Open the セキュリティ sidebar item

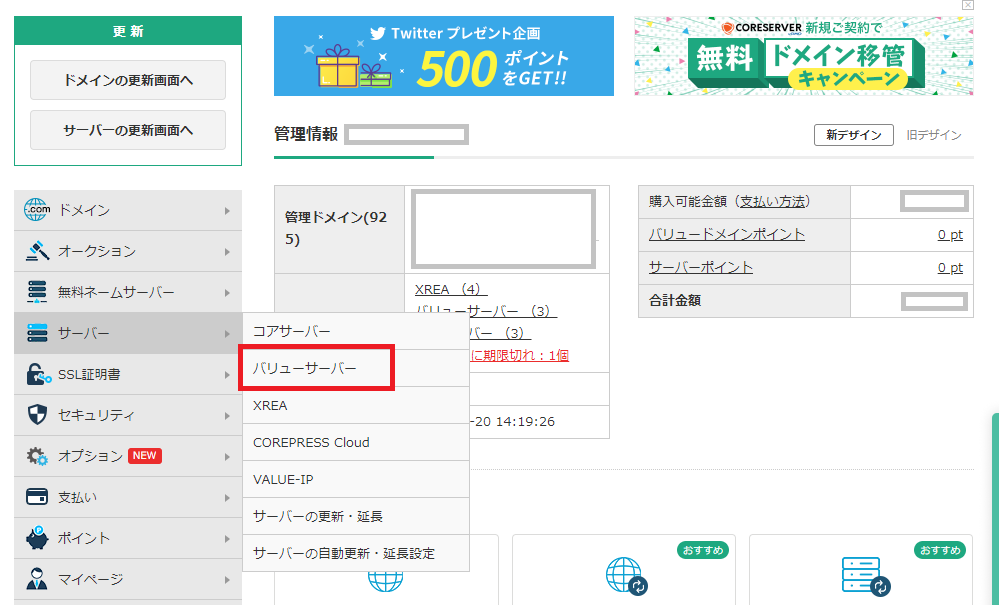tap(128, 415)
